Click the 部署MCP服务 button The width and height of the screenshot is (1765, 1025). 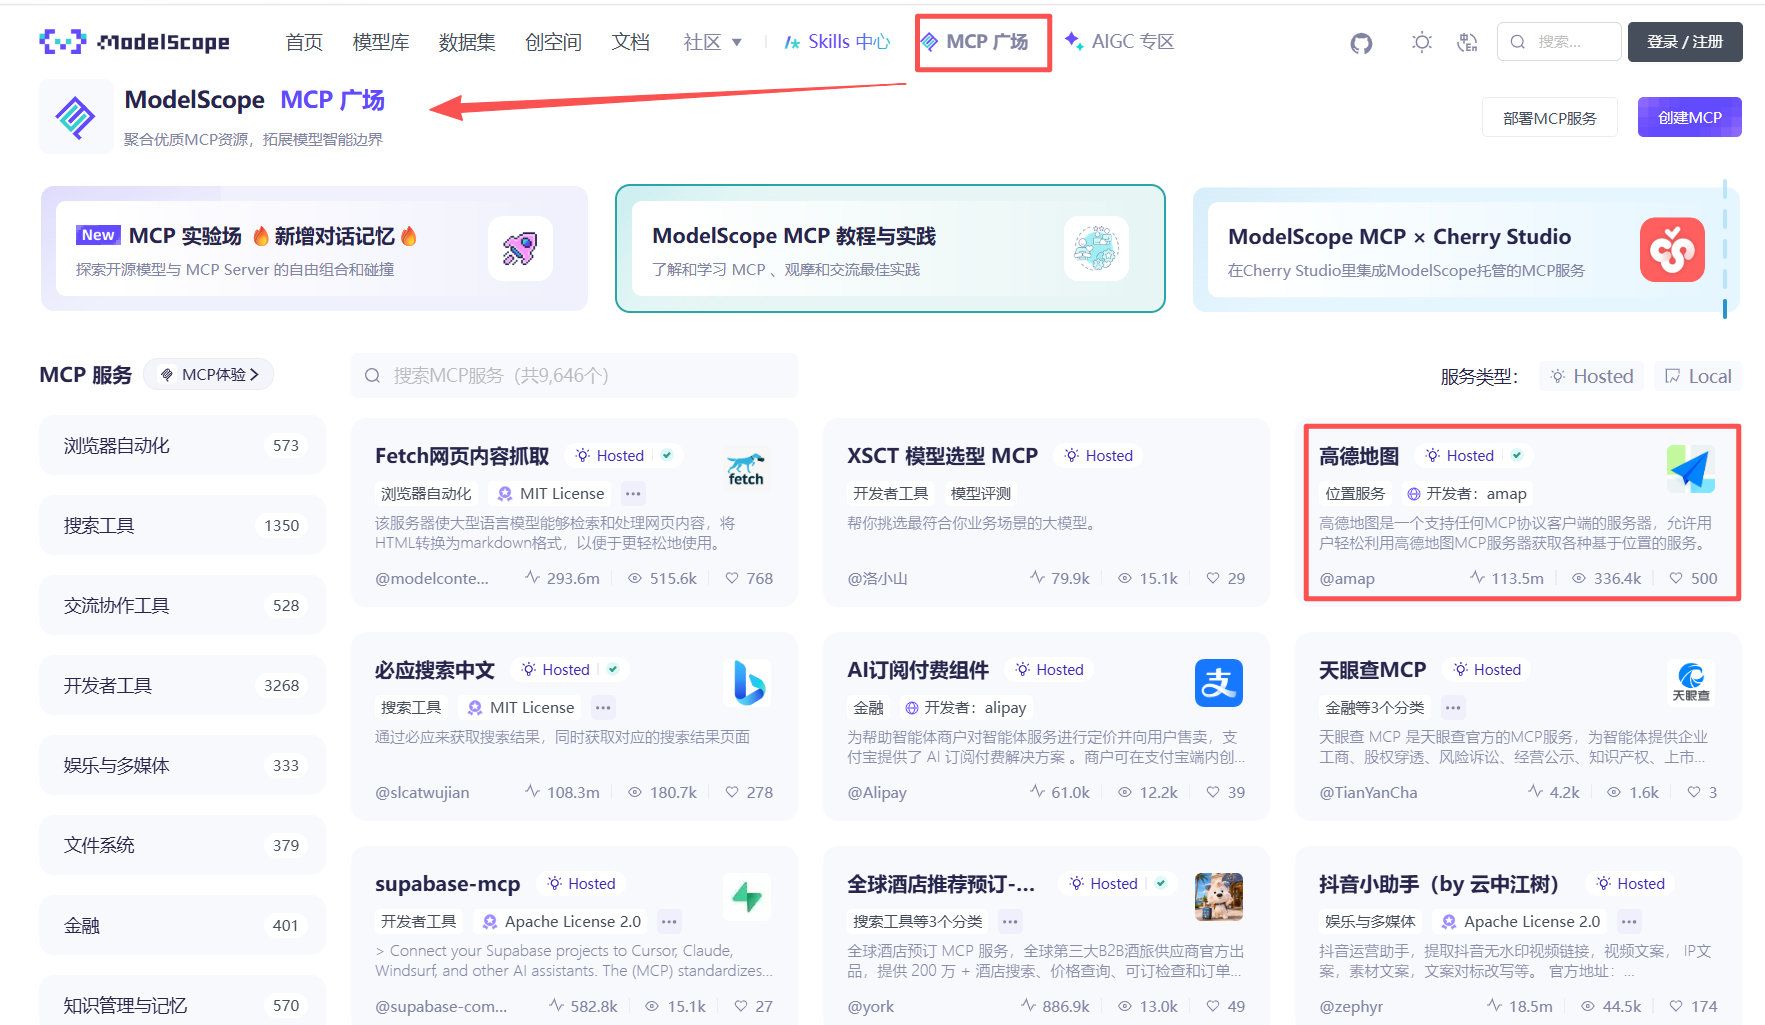[1550, 118]
